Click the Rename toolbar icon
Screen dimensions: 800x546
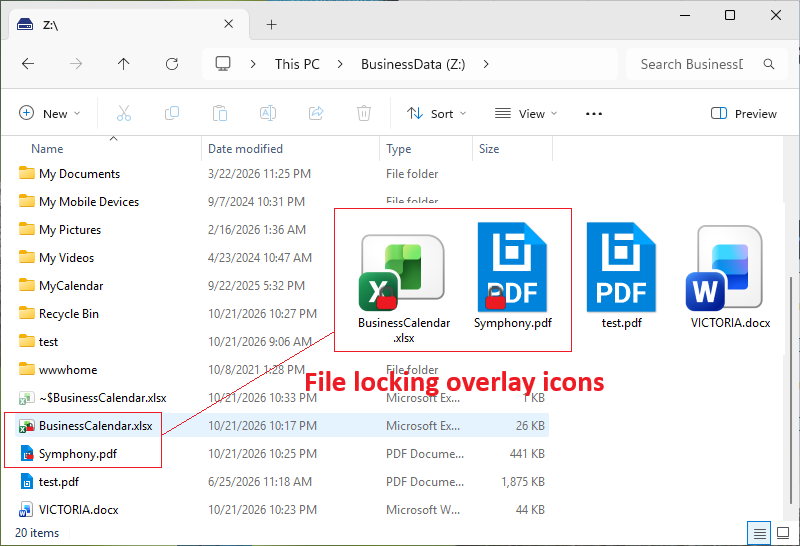(x=268, y=113)
